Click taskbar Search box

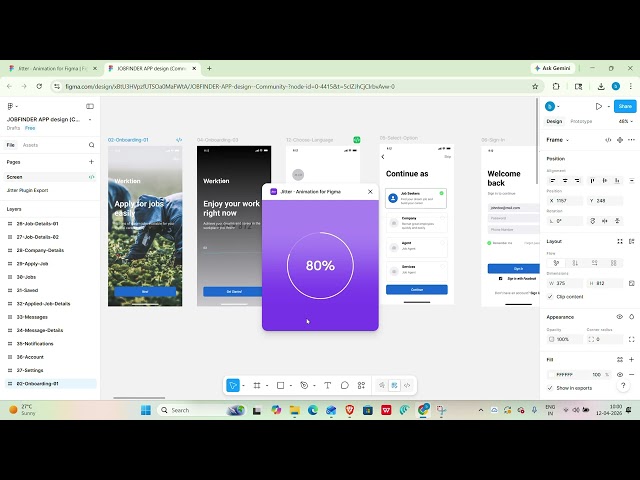click(x=200, y=410)
